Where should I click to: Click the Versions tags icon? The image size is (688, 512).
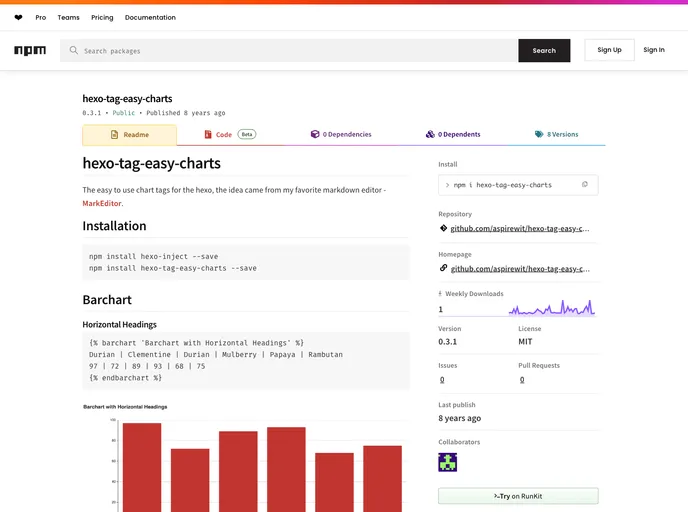coord(539,134)
